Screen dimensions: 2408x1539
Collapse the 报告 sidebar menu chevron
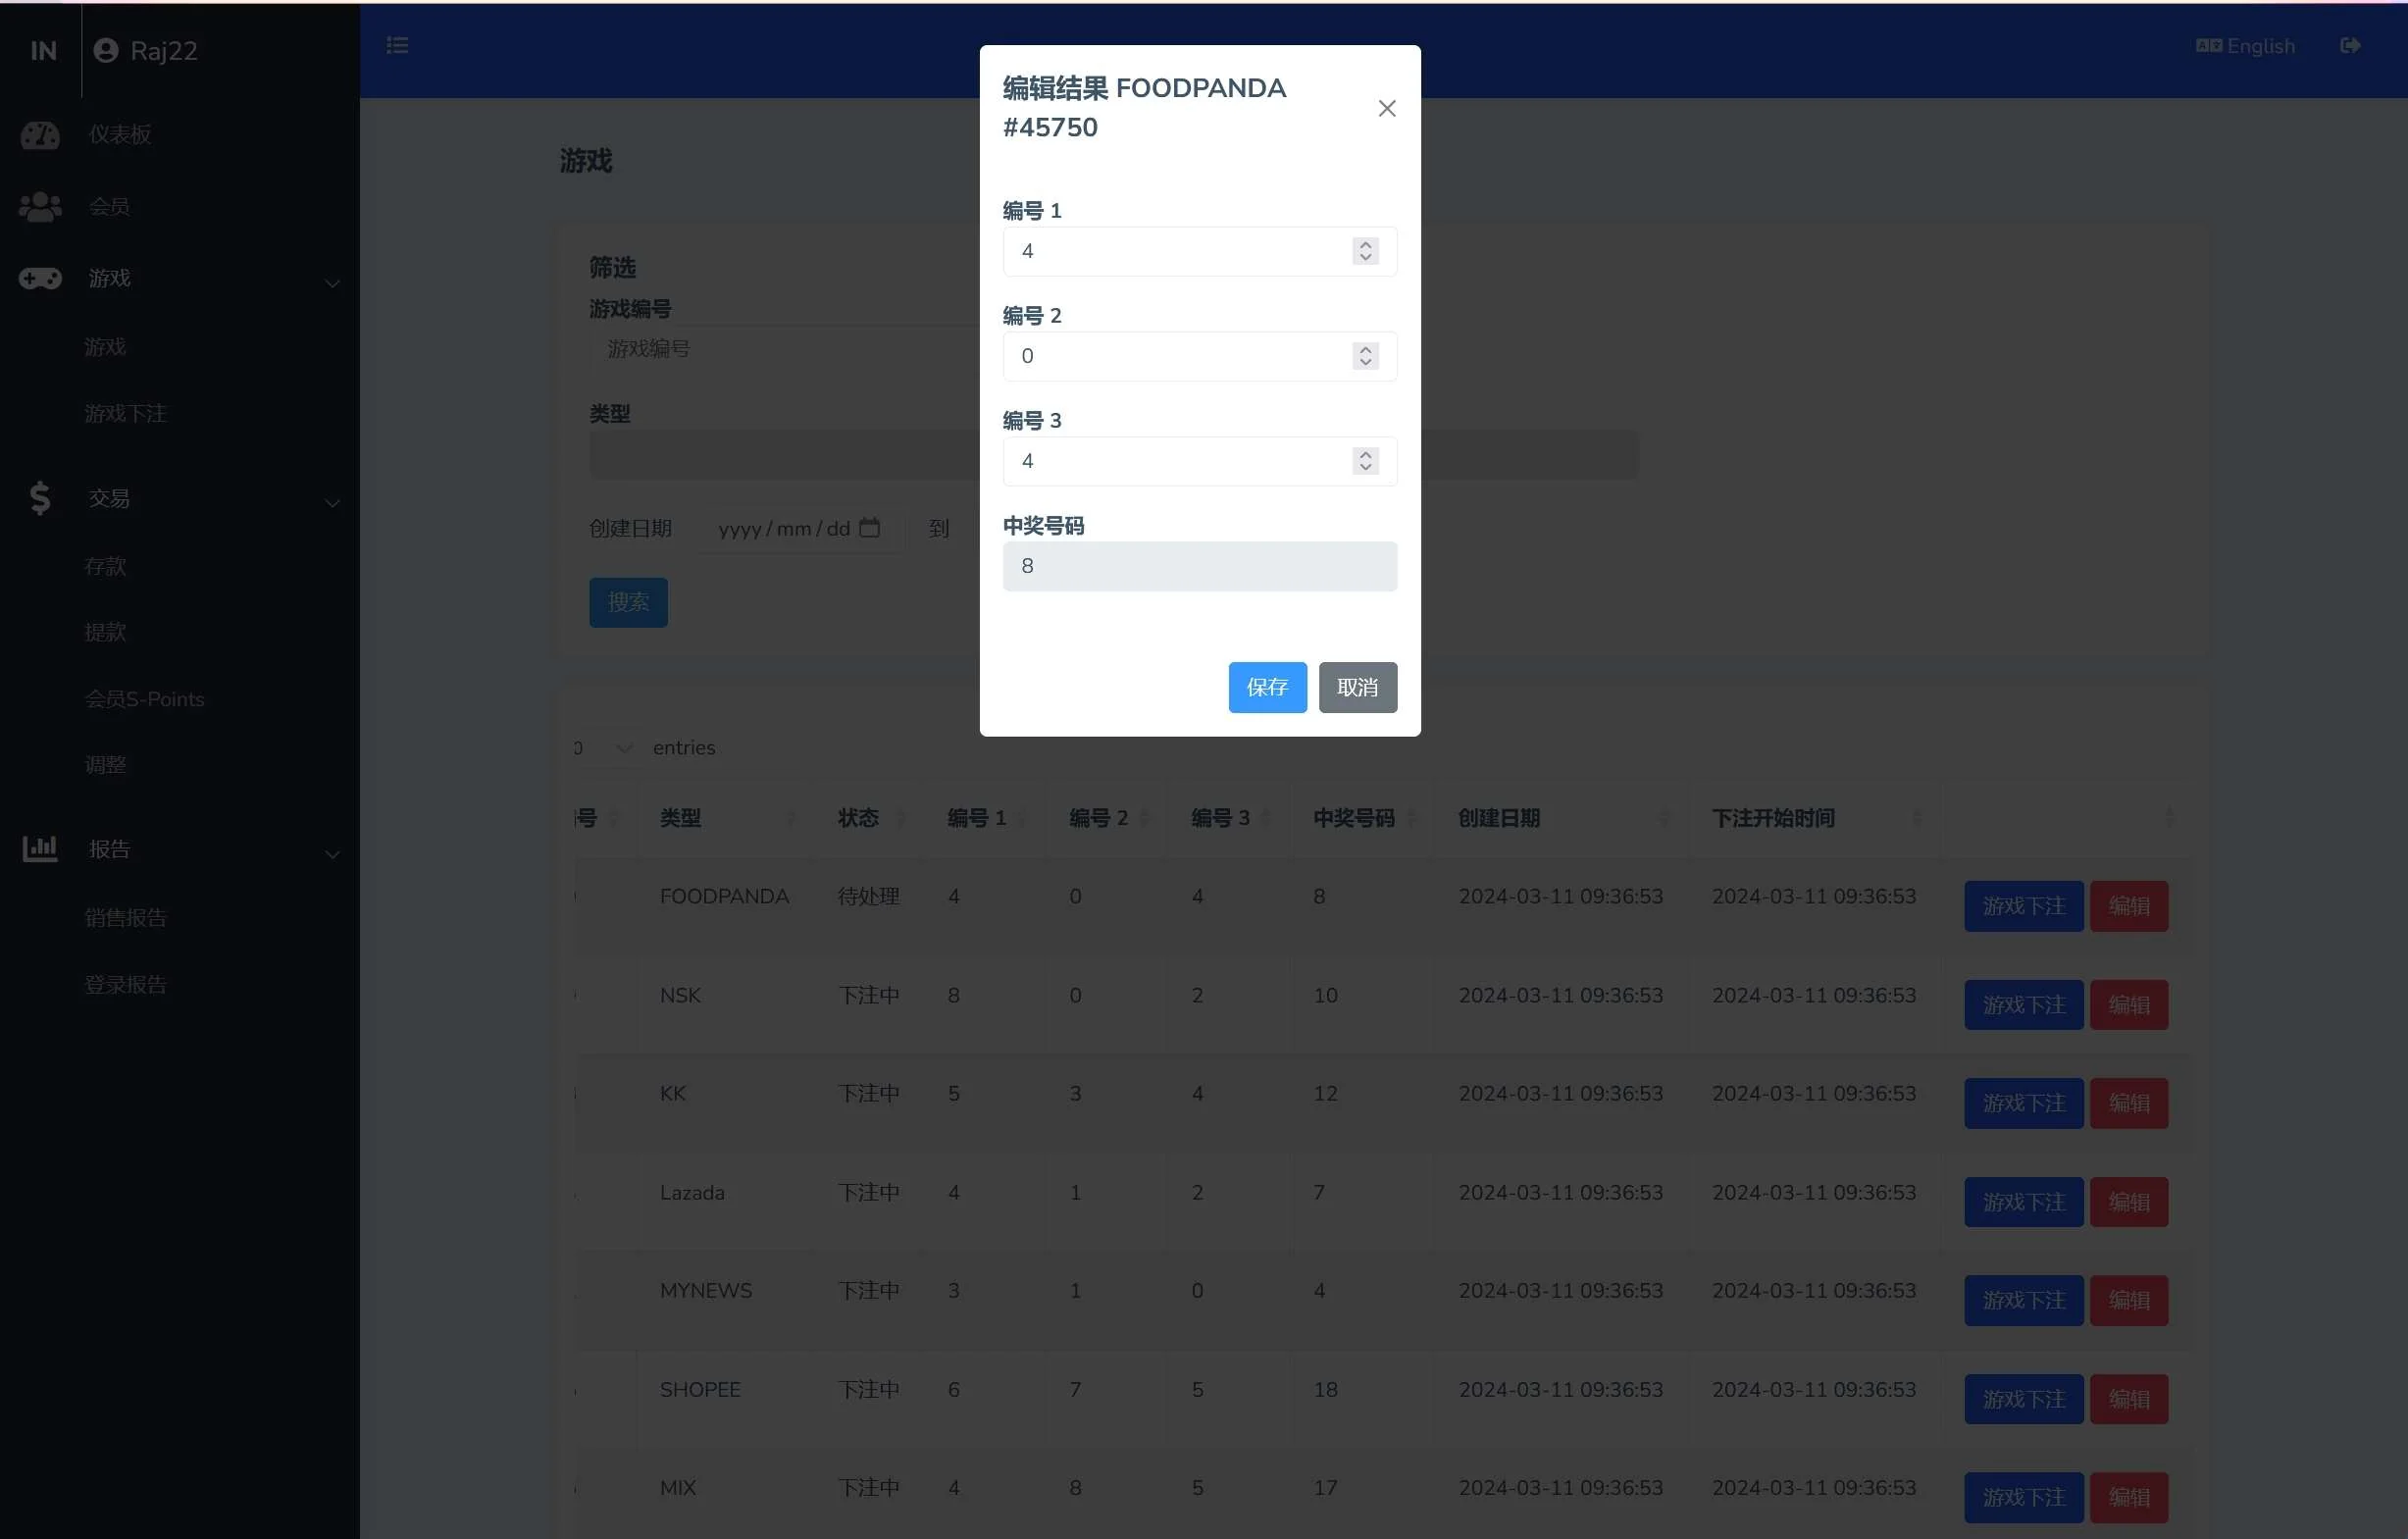pos(332,854)
